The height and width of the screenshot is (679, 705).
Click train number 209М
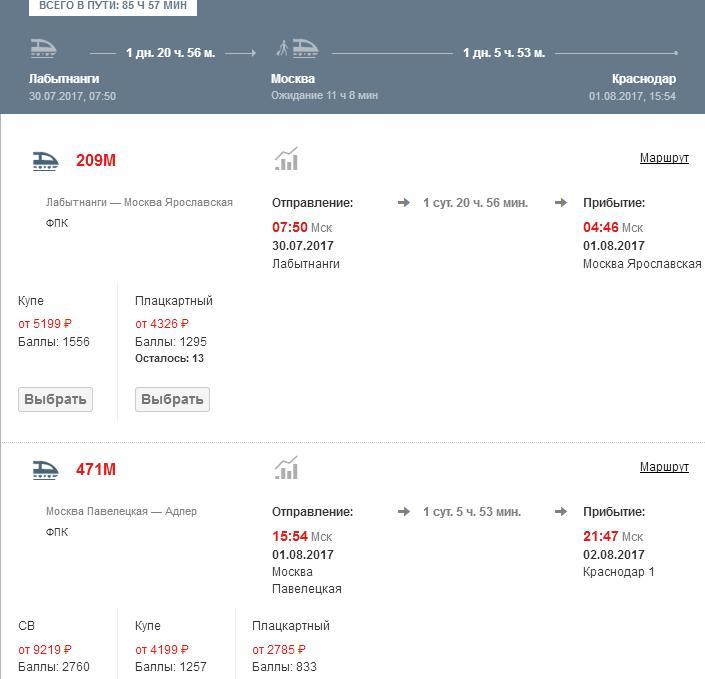coord(96,161)
